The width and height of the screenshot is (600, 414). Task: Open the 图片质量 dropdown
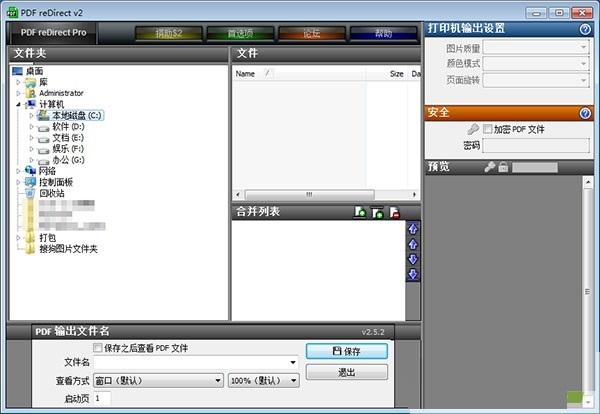(536, 47)
